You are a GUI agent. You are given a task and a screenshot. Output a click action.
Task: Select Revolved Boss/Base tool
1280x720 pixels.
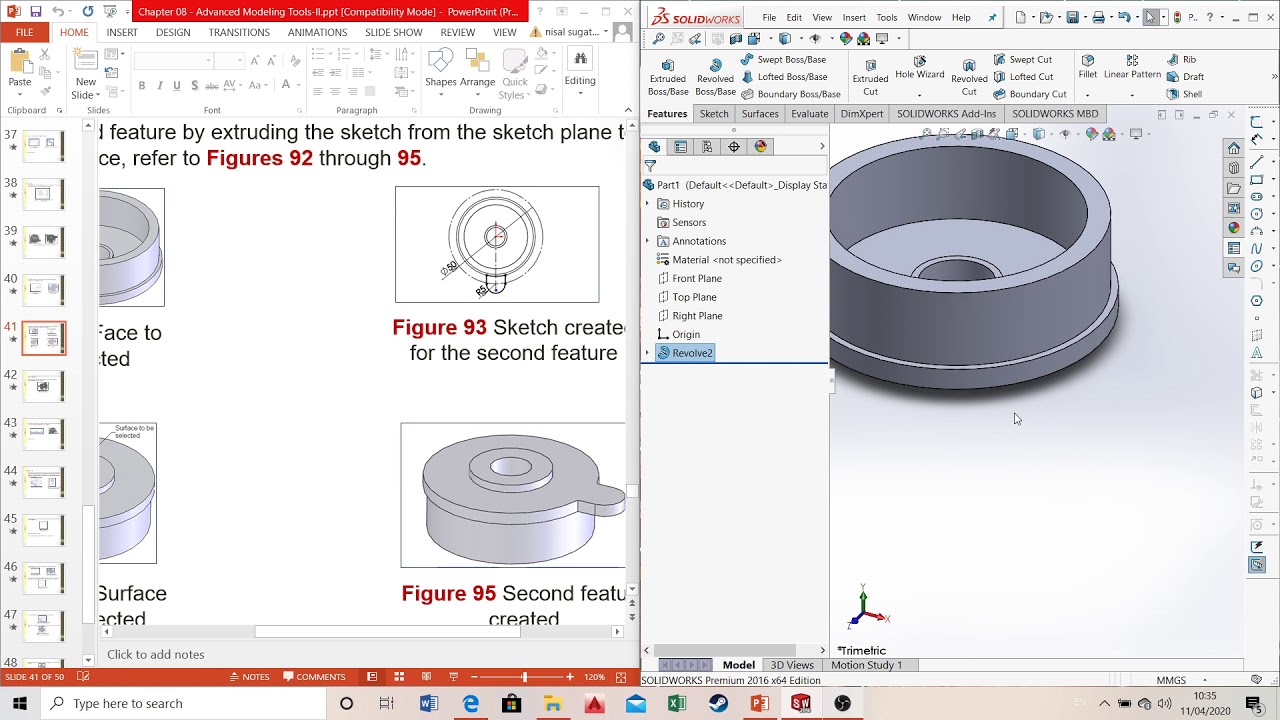(715, 77)
